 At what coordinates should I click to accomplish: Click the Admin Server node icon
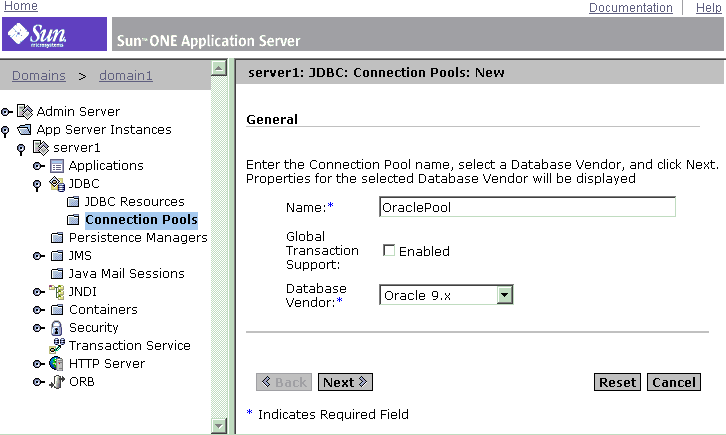25,112
